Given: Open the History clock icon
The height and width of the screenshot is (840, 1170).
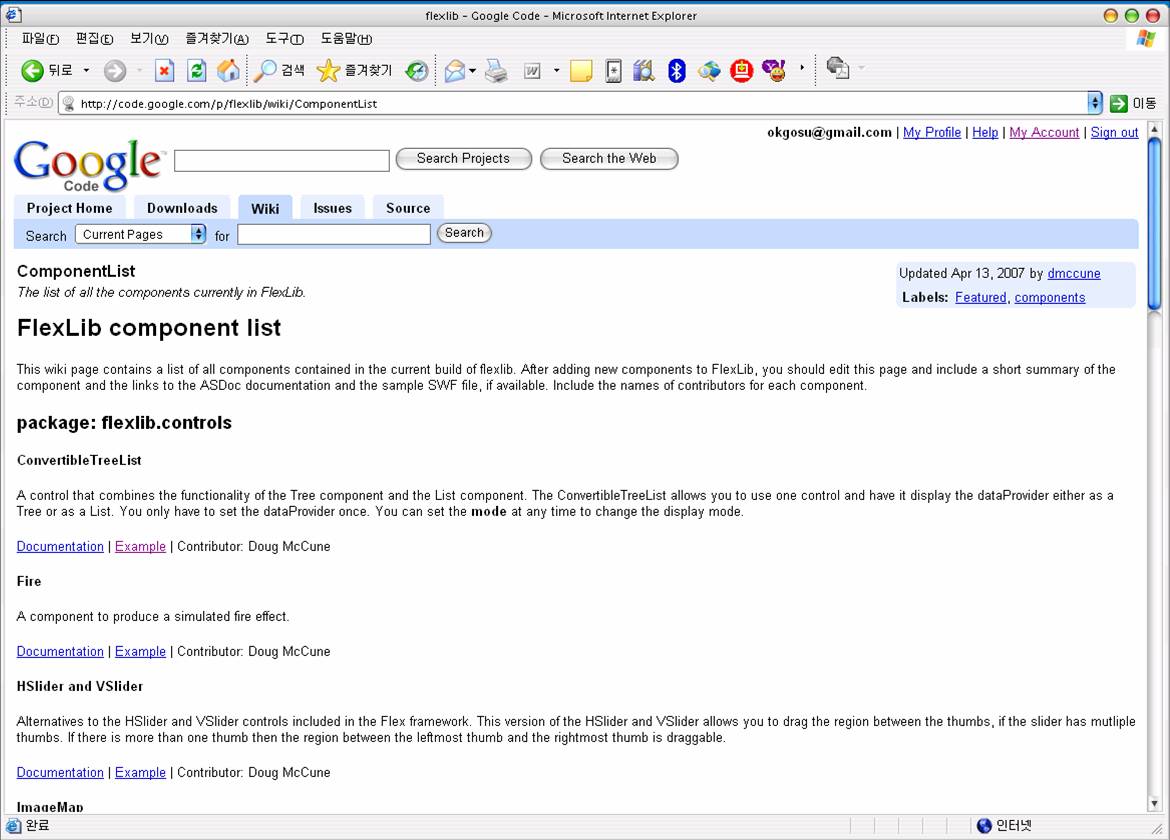Looking at the screenshot, I should point(416,71).
